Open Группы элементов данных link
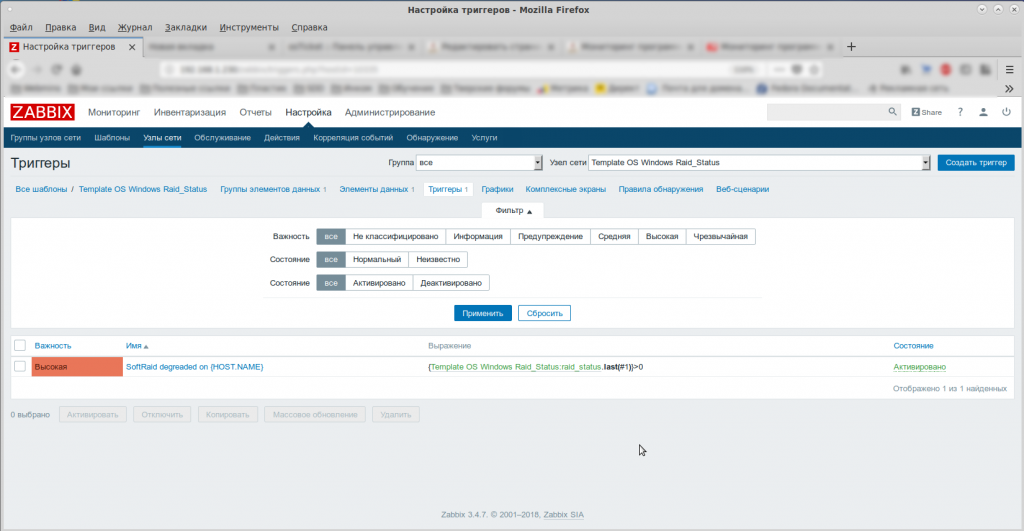This screenshot has height=531, width=1024. pos(270,189)
